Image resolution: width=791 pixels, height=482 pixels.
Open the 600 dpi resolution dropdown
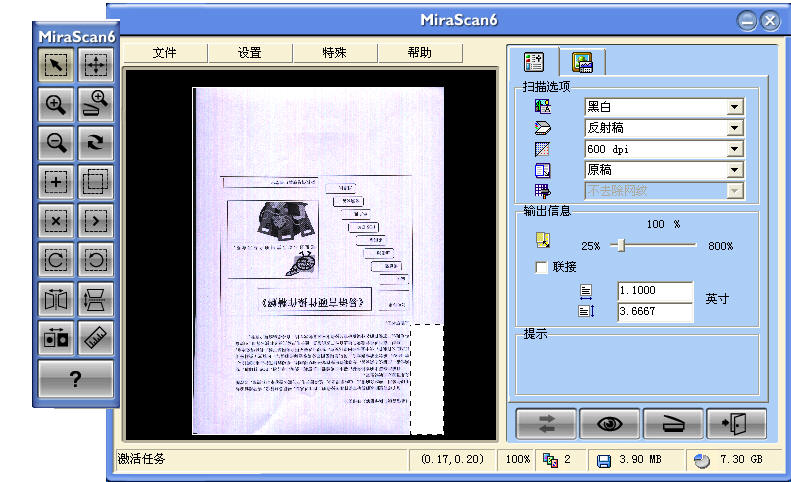(735, 149)
